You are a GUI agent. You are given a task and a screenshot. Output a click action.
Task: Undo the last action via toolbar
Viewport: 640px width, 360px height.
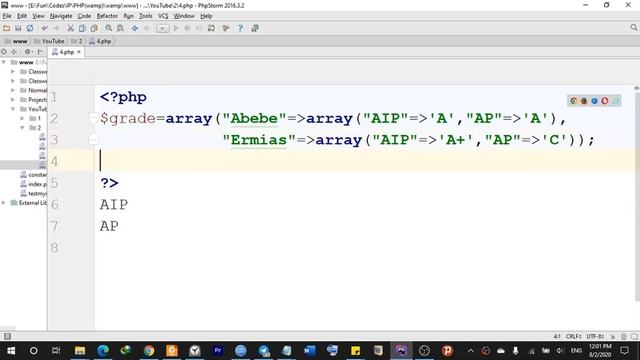(x=44, y=28)
